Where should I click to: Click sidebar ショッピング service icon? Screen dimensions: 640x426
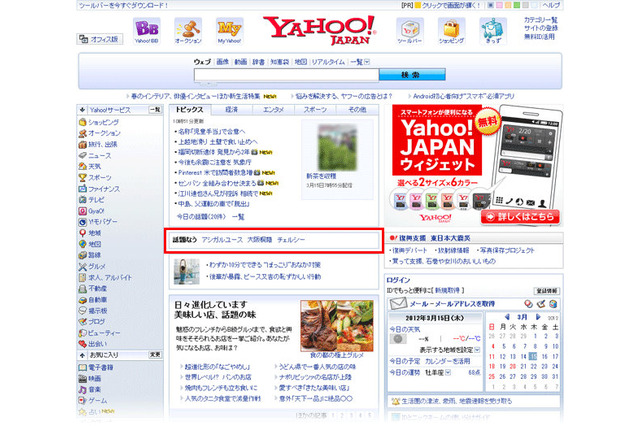pyautogui.click(x=82, y=122)
